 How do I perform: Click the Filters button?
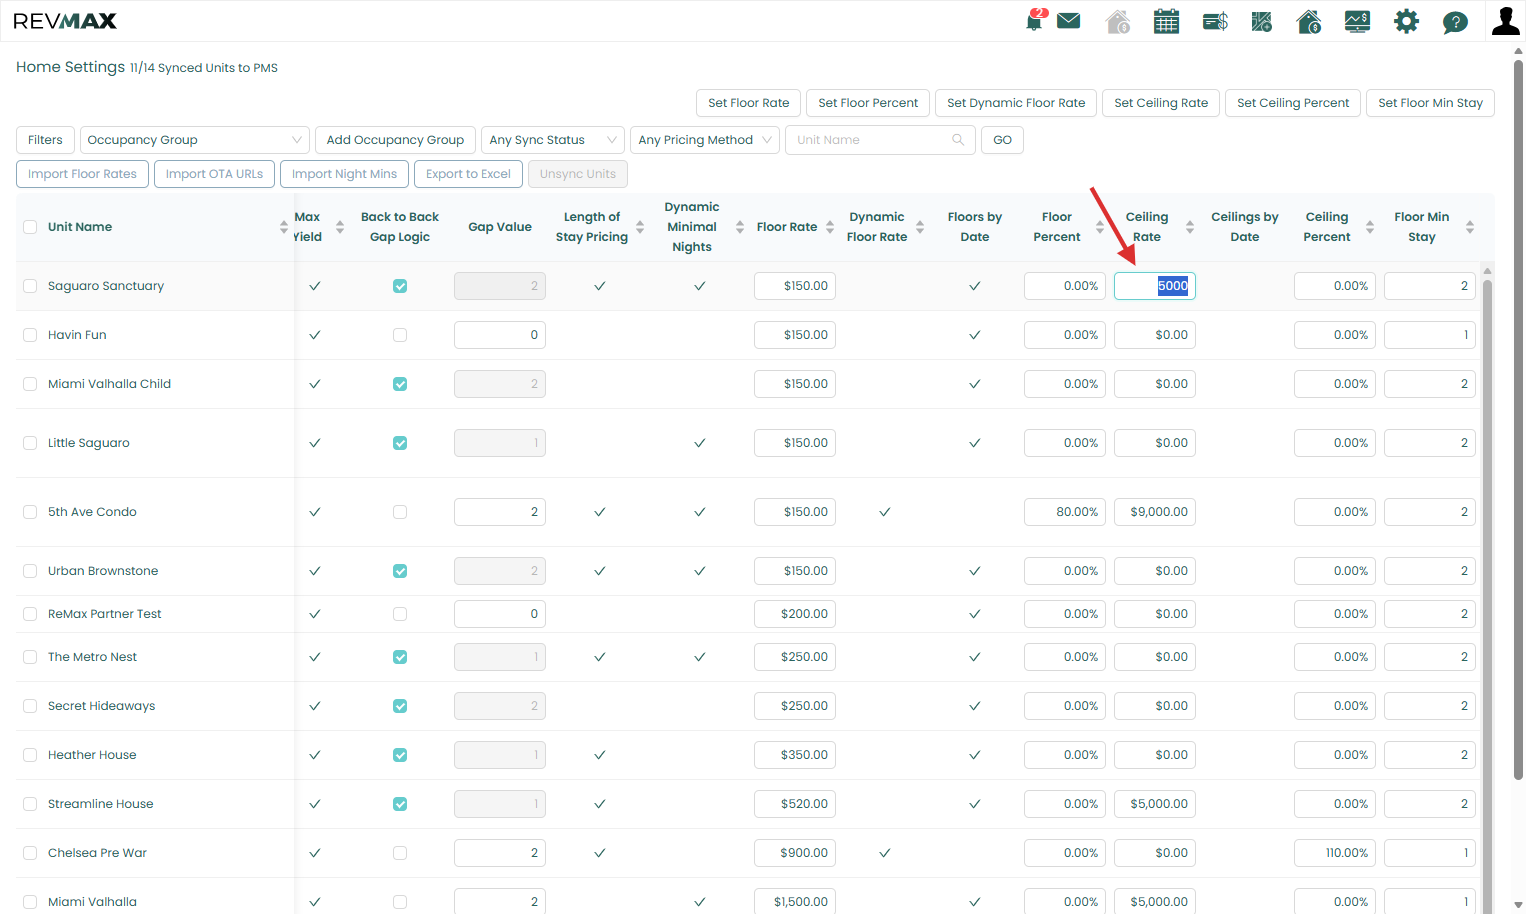point(45,140)
